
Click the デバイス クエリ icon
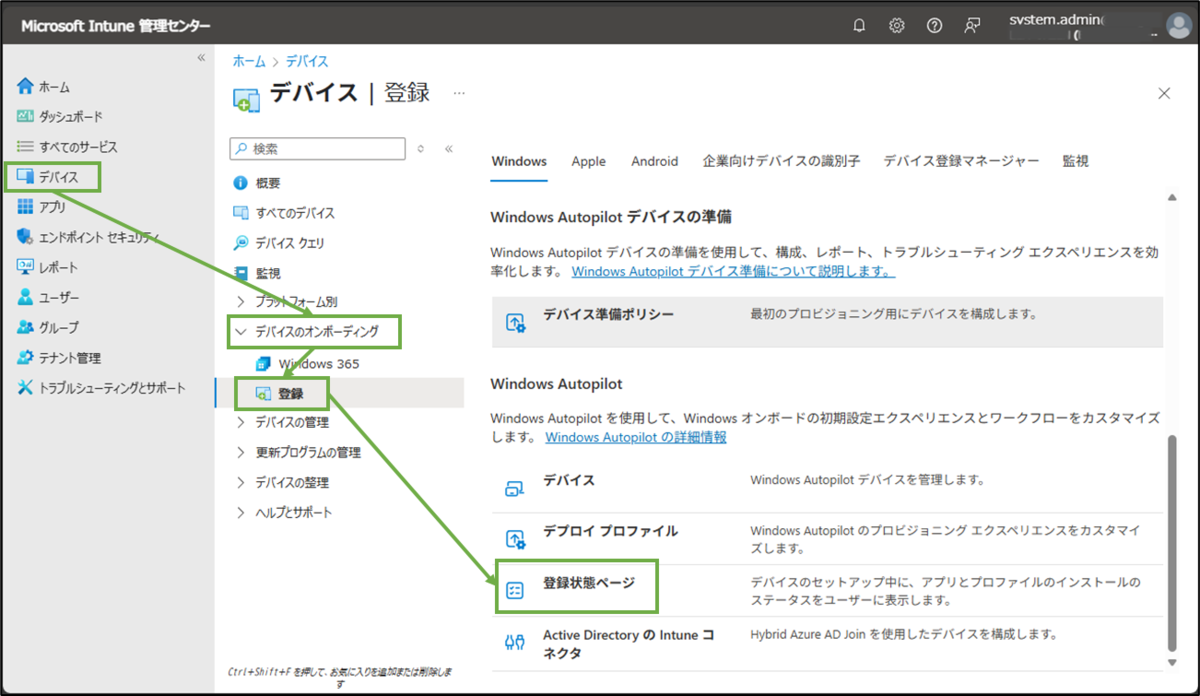pos(240,243)
